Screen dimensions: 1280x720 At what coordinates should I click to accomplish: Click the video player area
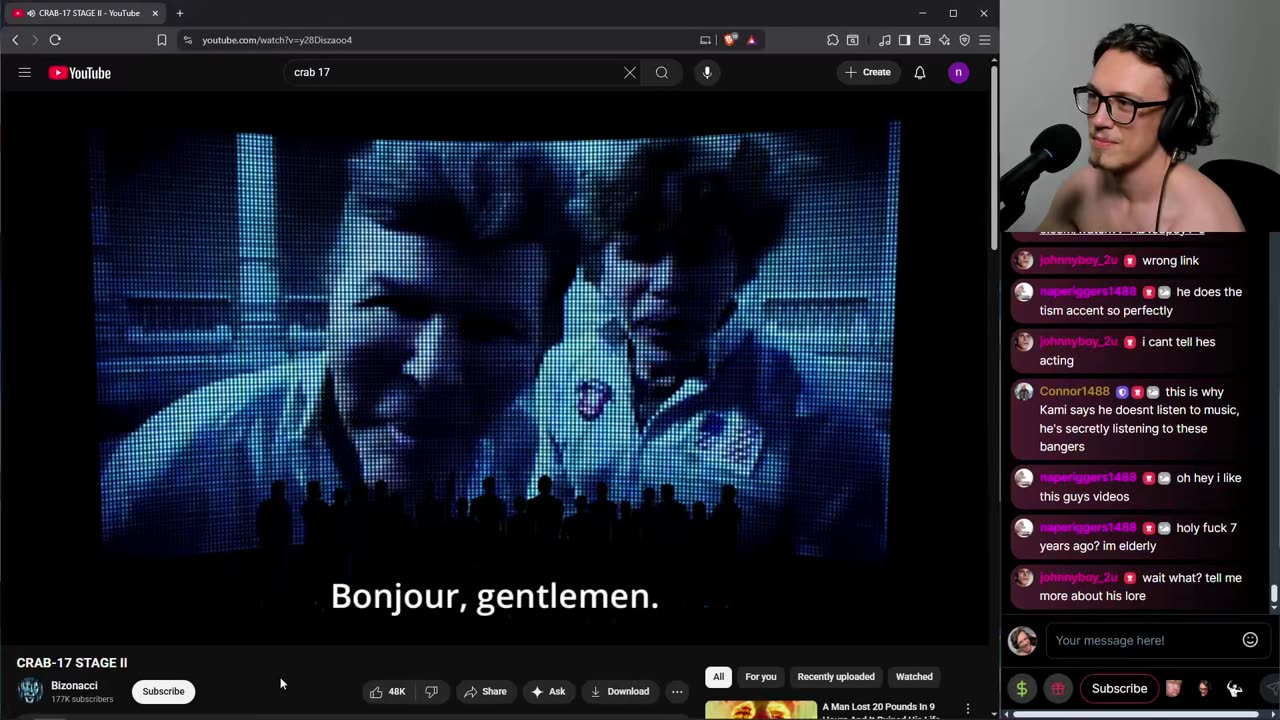pyautogui.click(x=494, y=369)
